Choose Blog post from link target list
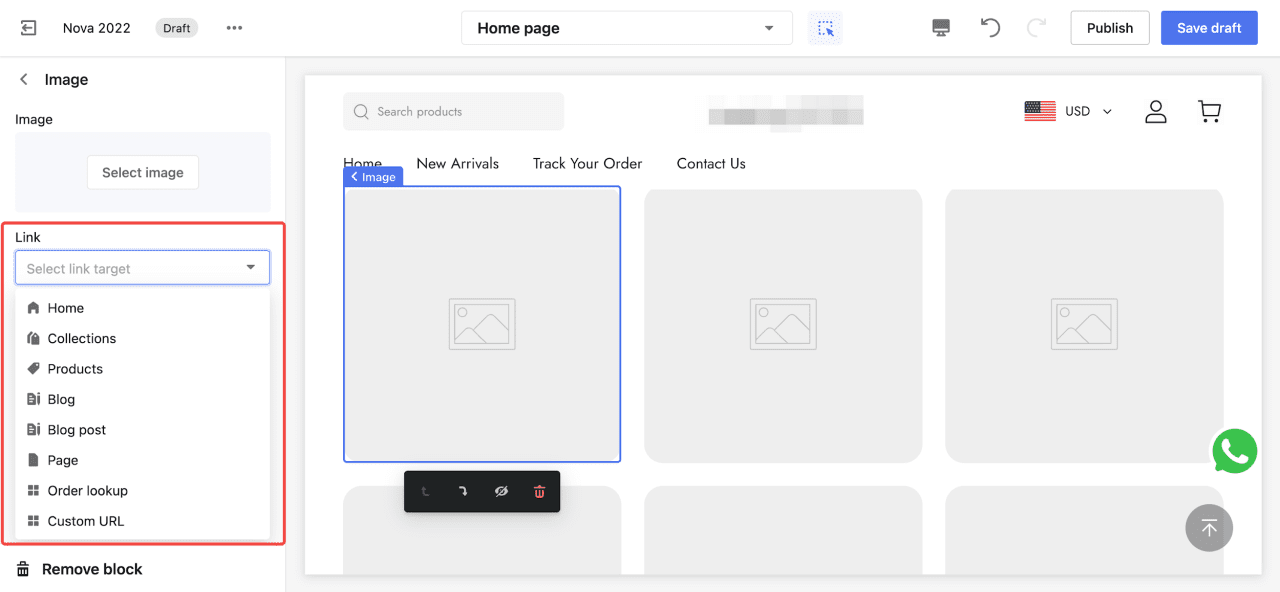 click(143, 430)
